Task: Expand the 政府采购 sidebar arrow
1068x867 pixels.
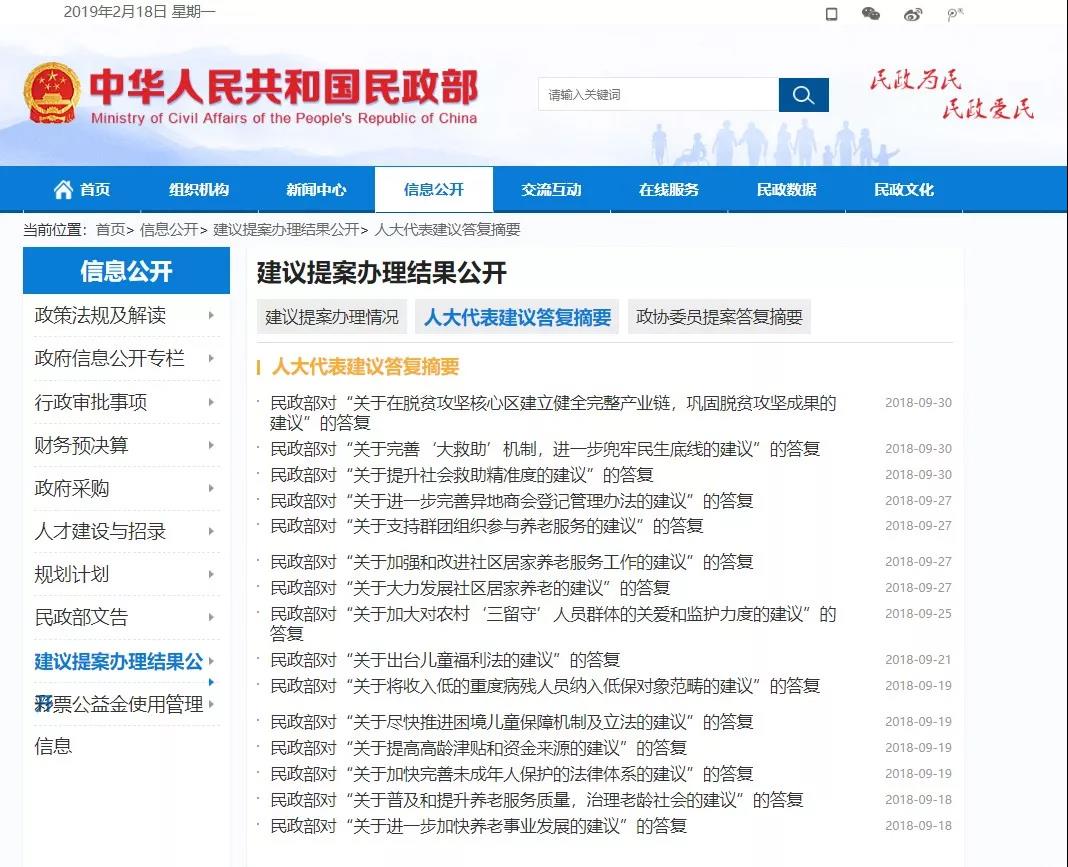Action: click(211, 489)
